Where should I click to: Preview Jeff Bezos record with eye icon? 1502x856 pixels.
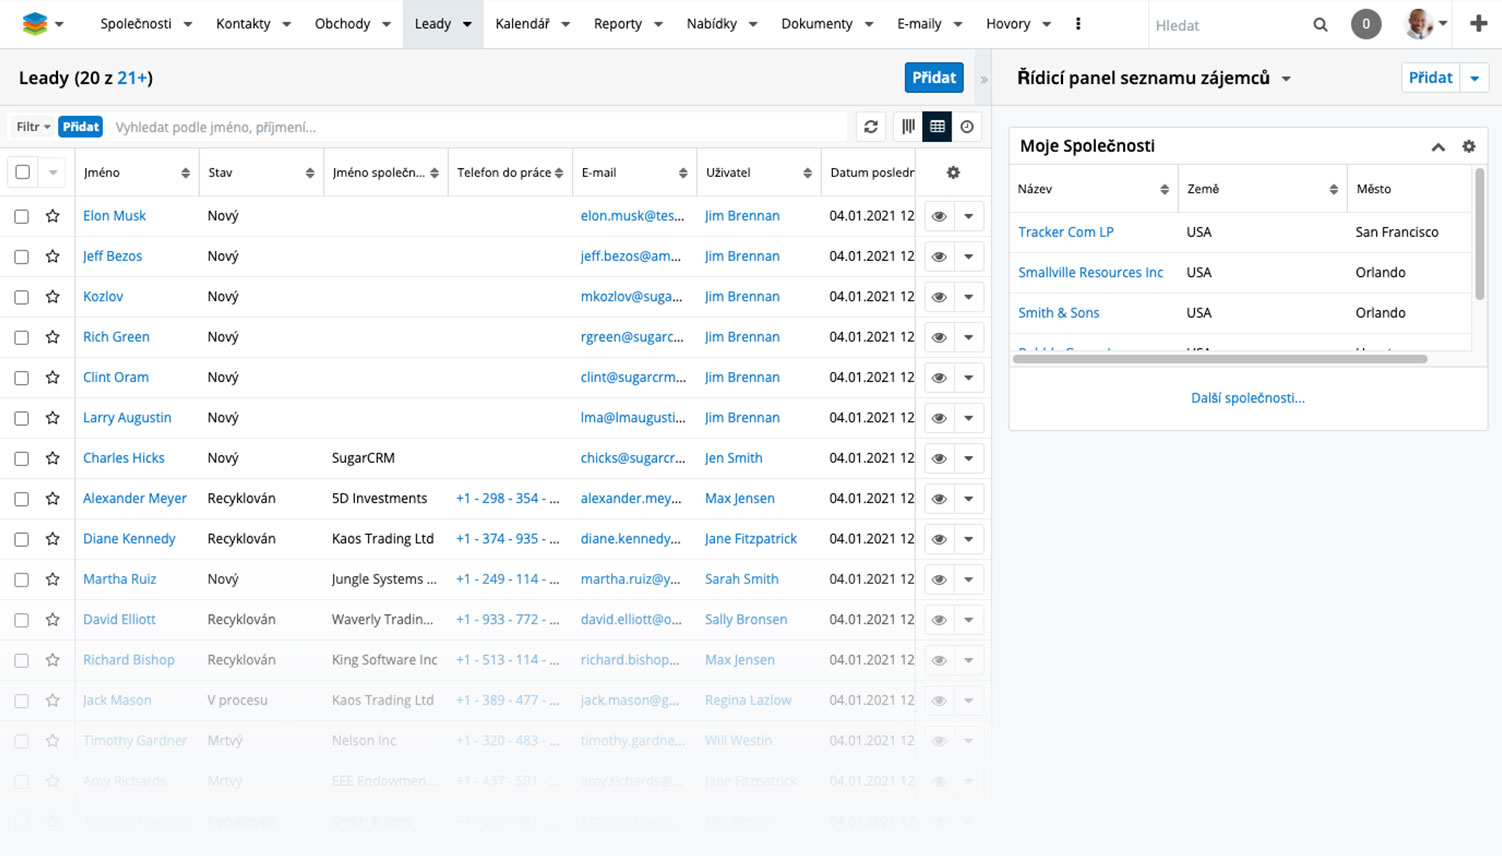point(939,257)
